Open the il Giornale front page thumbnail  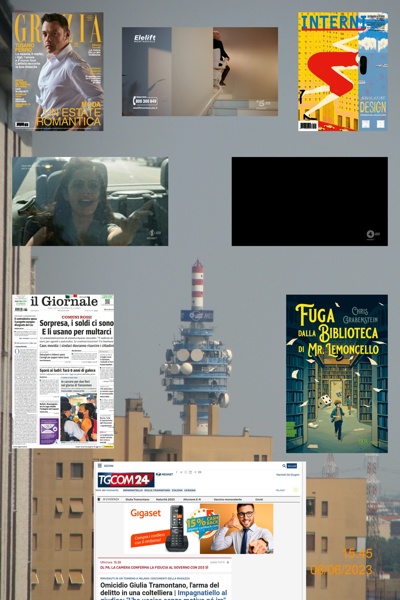tap(63, 371)
